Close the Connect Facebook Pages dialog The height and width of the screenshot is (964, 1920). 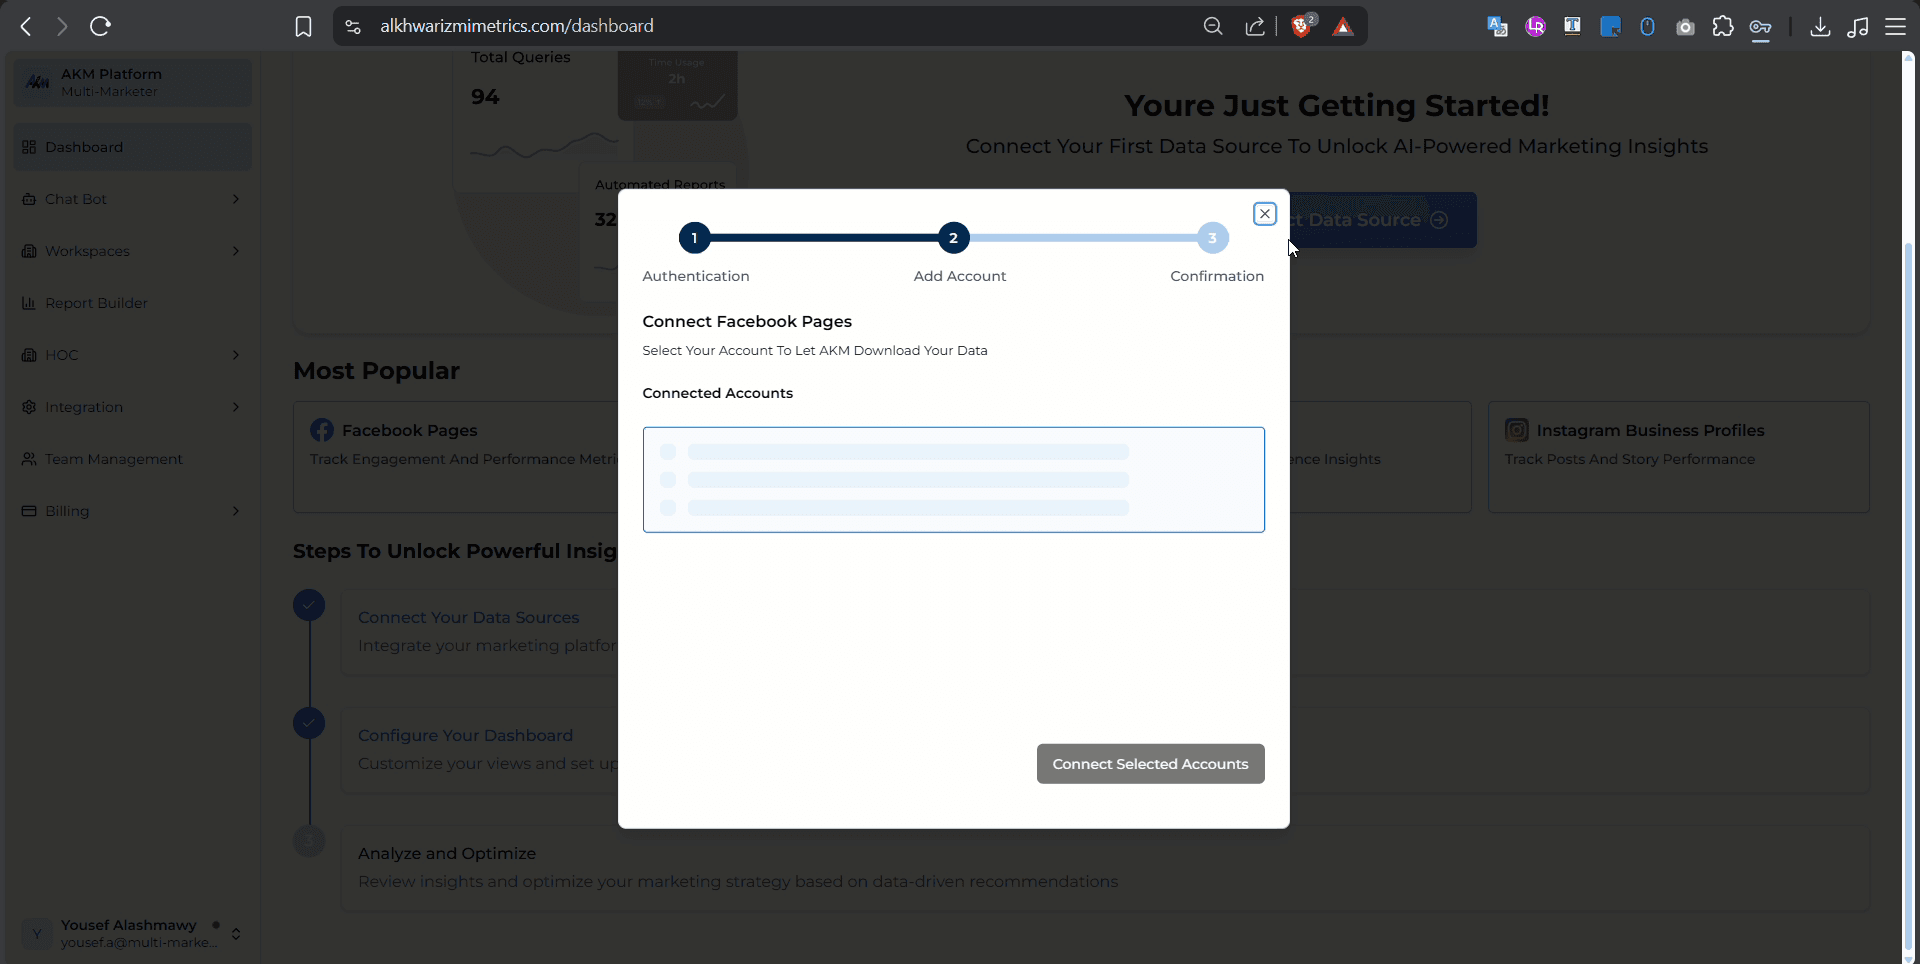1264,214
